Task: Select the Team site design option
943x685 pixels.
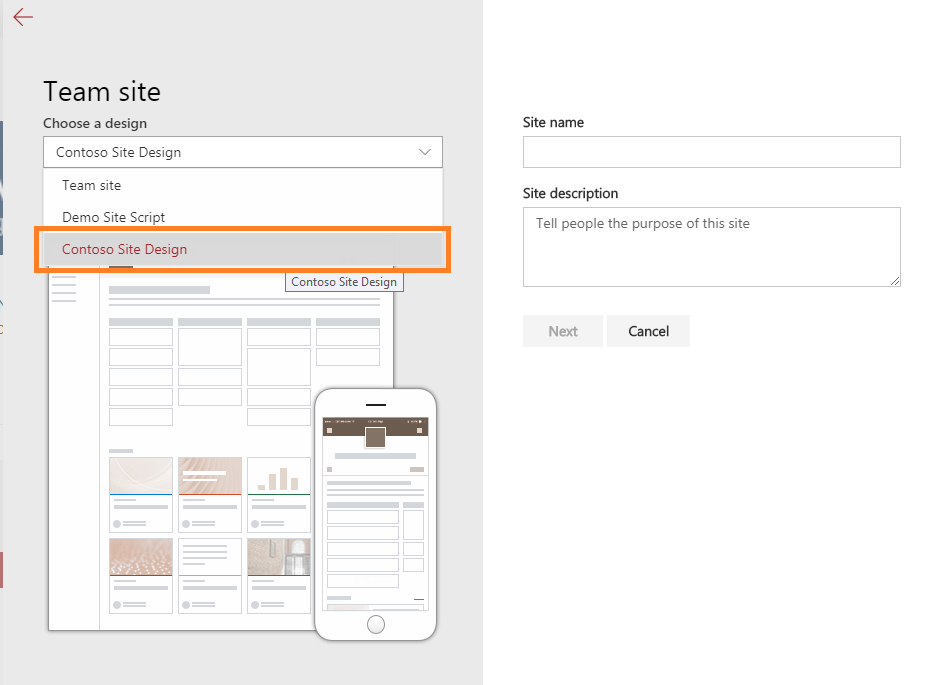Action: coord(242,185)
